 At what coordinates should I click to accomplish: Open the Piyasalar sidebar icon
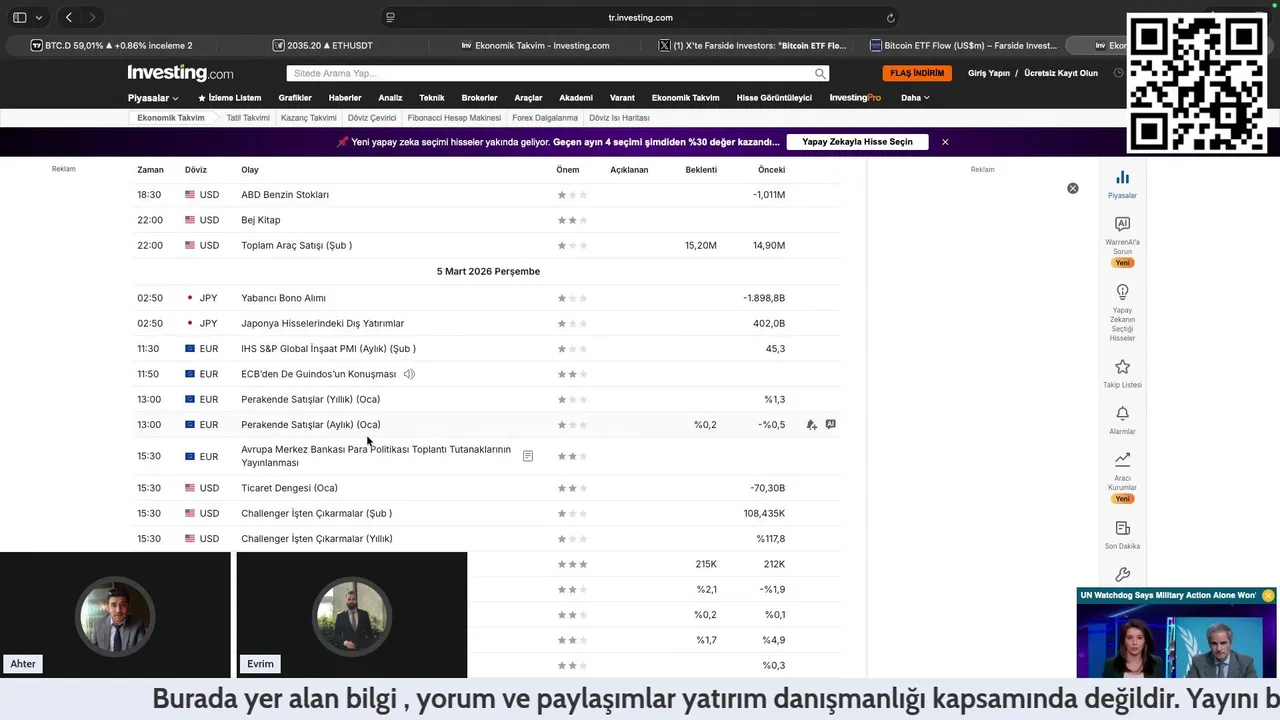point(1122,184)
